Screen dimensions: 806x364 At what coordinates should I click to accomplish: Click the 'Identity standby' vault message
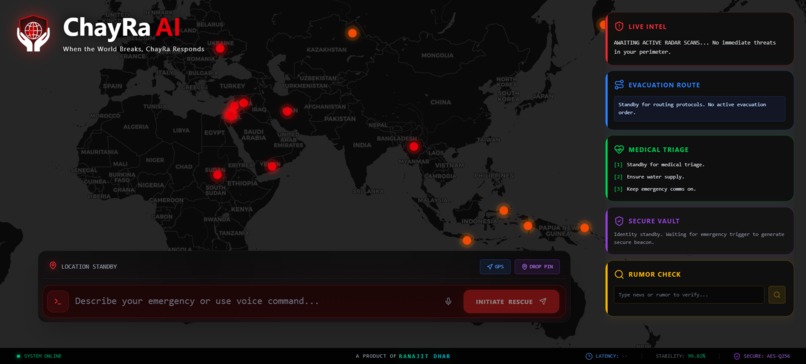[699, 238]
